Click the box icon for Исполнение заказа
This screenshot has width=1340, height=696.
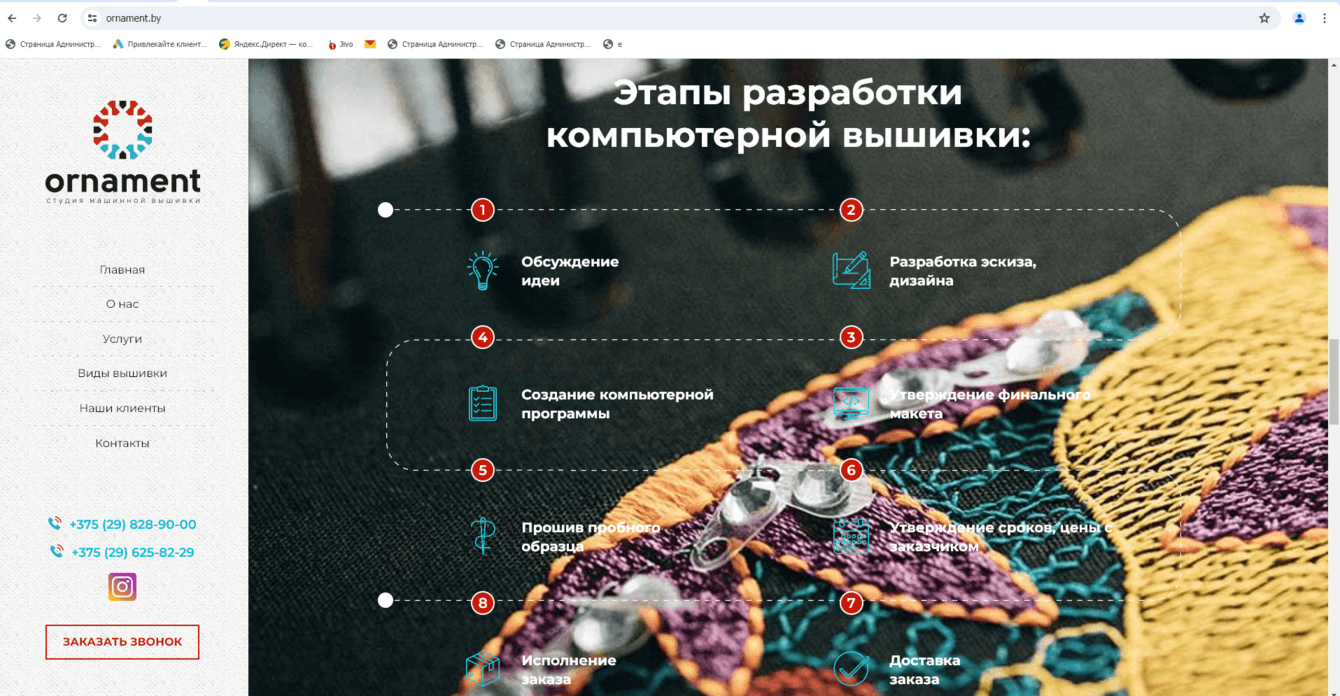[x=483, y=667]
